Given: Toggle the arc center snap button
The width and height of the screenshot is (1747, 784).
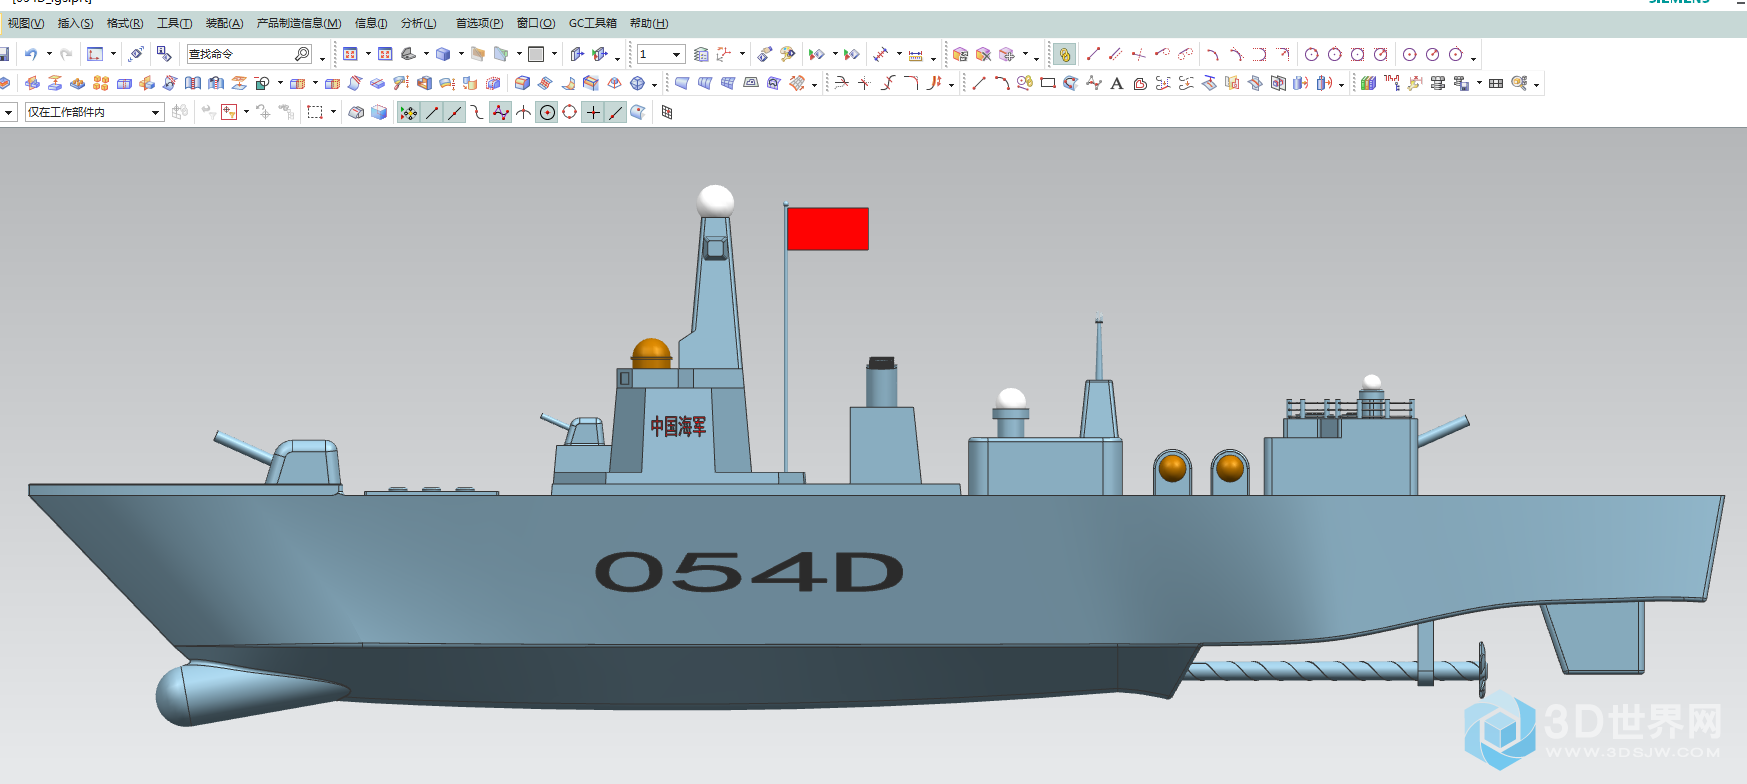Looking at the screenshot, I should 547,112.
